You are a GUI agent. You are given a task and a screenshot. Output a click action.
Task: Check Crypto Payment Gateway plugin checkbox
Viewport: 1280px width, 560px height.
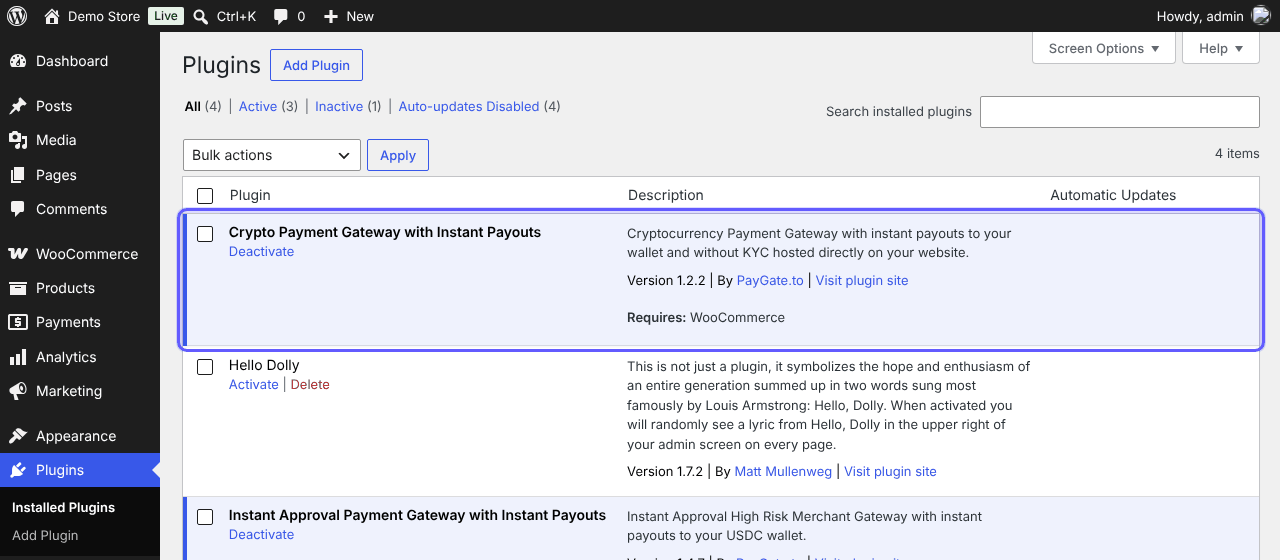[205, 234]
